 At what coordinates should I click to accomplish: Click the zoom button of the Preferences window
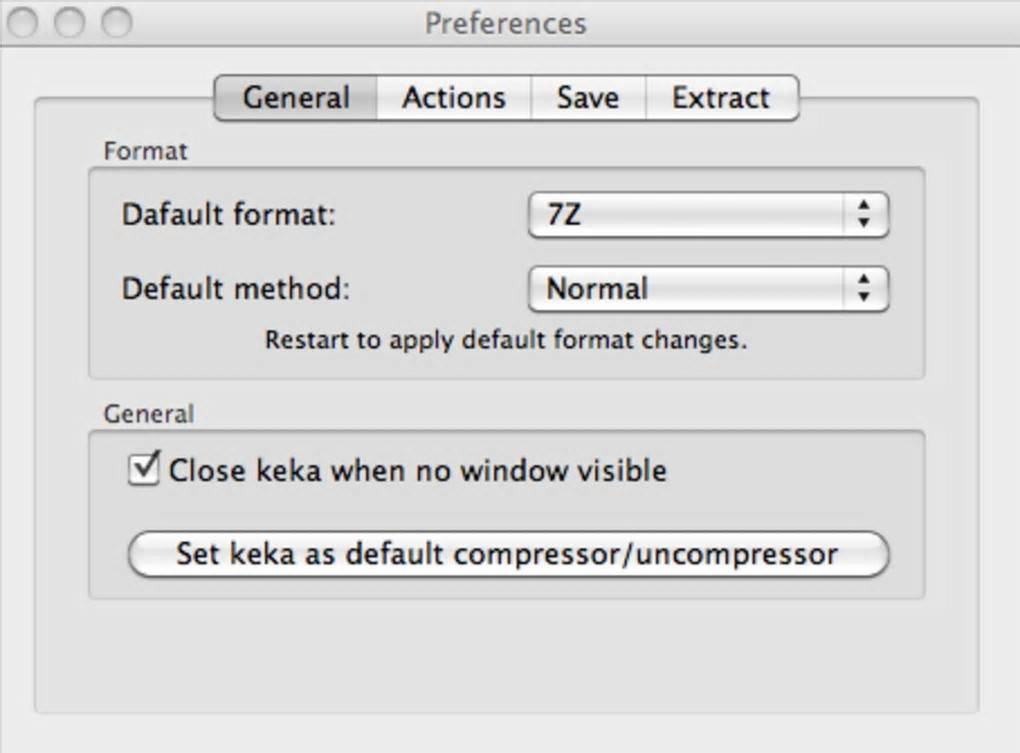coord(116,22)
